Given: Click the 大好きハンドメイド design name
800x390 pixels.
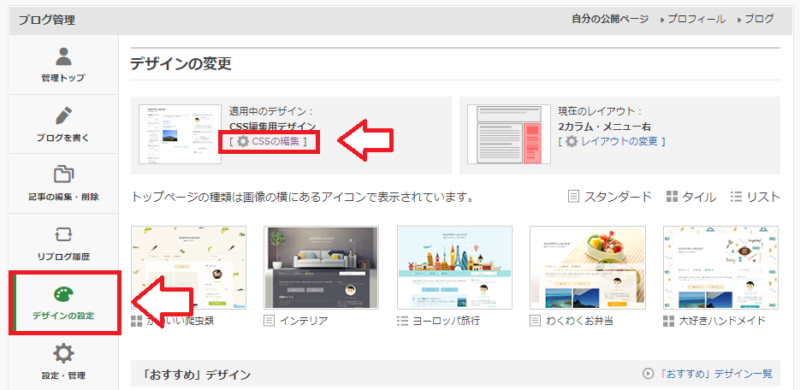Looking at the screenshot, I should (722, 321).
